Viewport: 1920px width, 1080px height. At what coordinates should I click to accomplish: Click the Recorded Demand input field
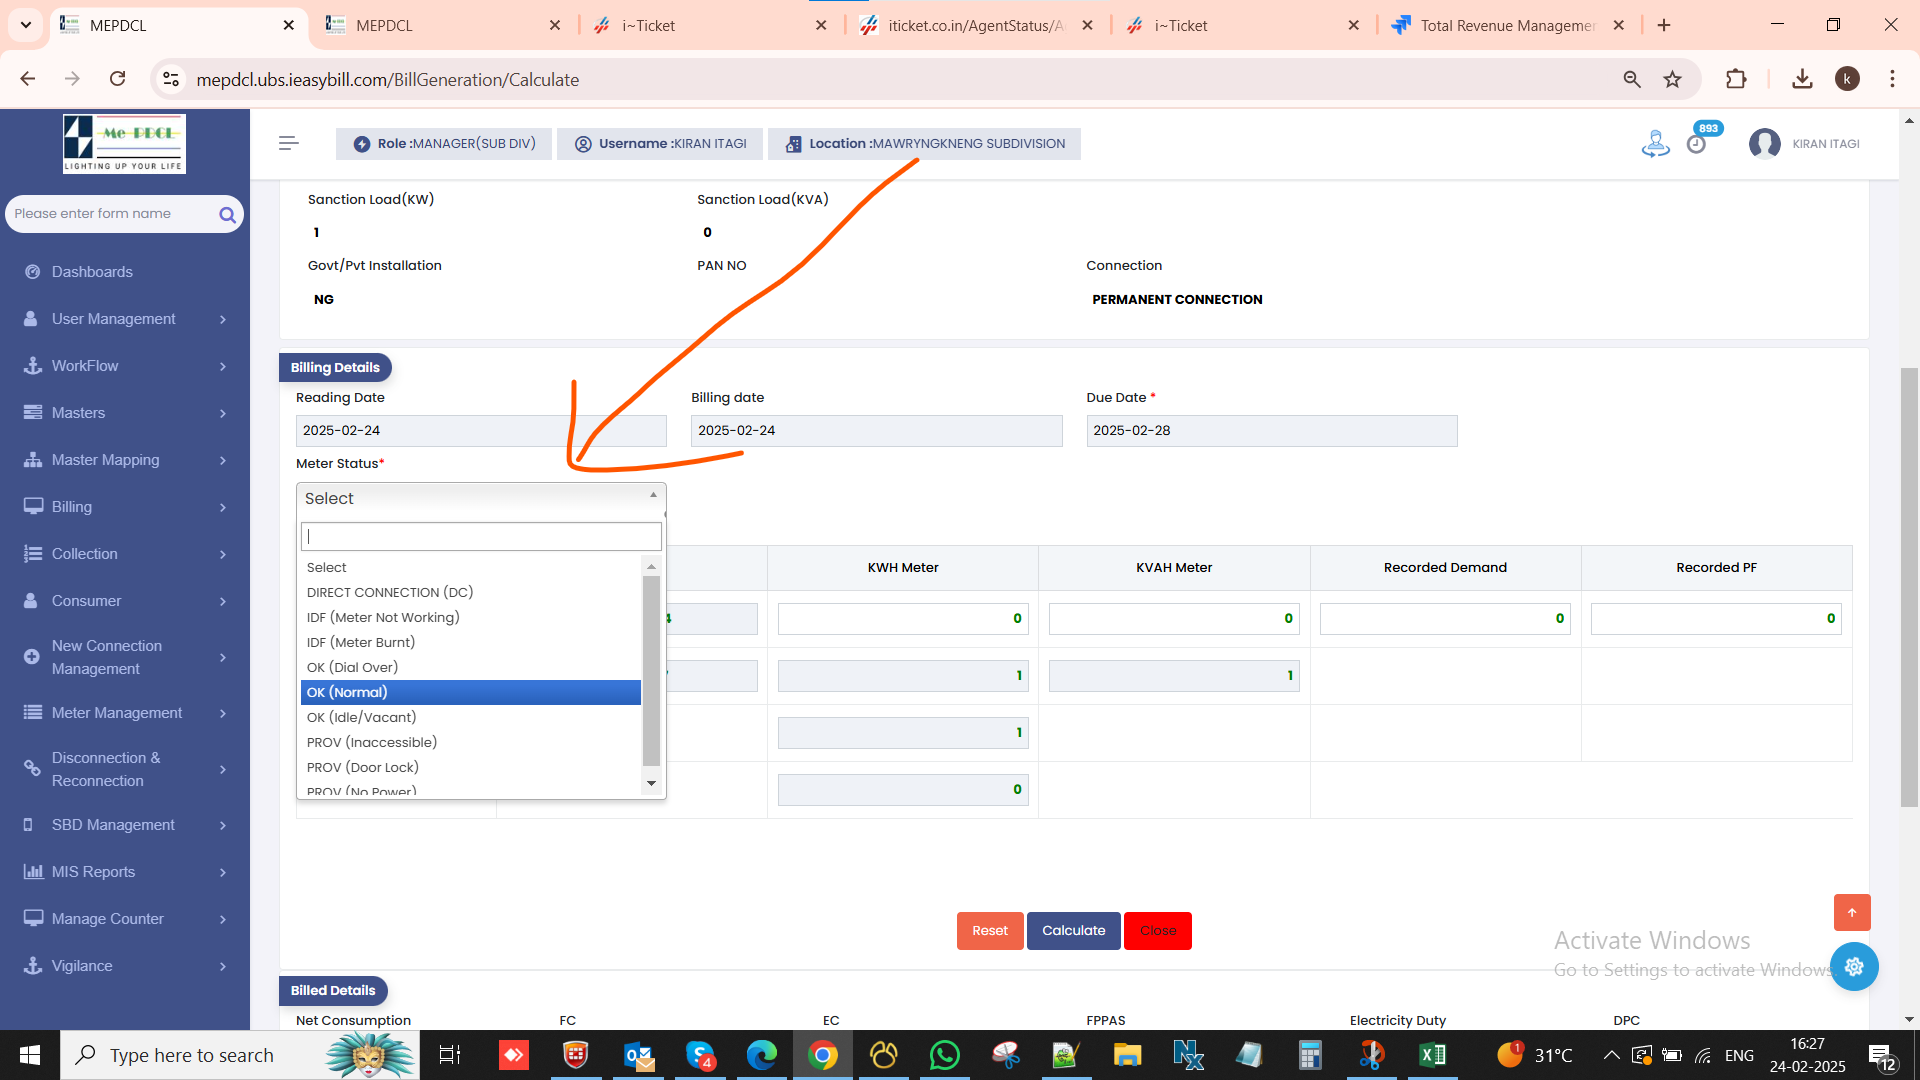click(x=1445, y=618)
